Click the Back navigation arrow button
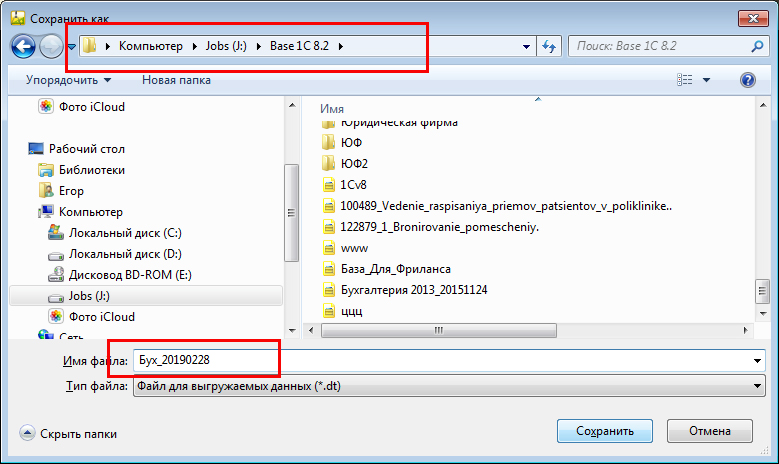779x464 pixels. [24, 46]
